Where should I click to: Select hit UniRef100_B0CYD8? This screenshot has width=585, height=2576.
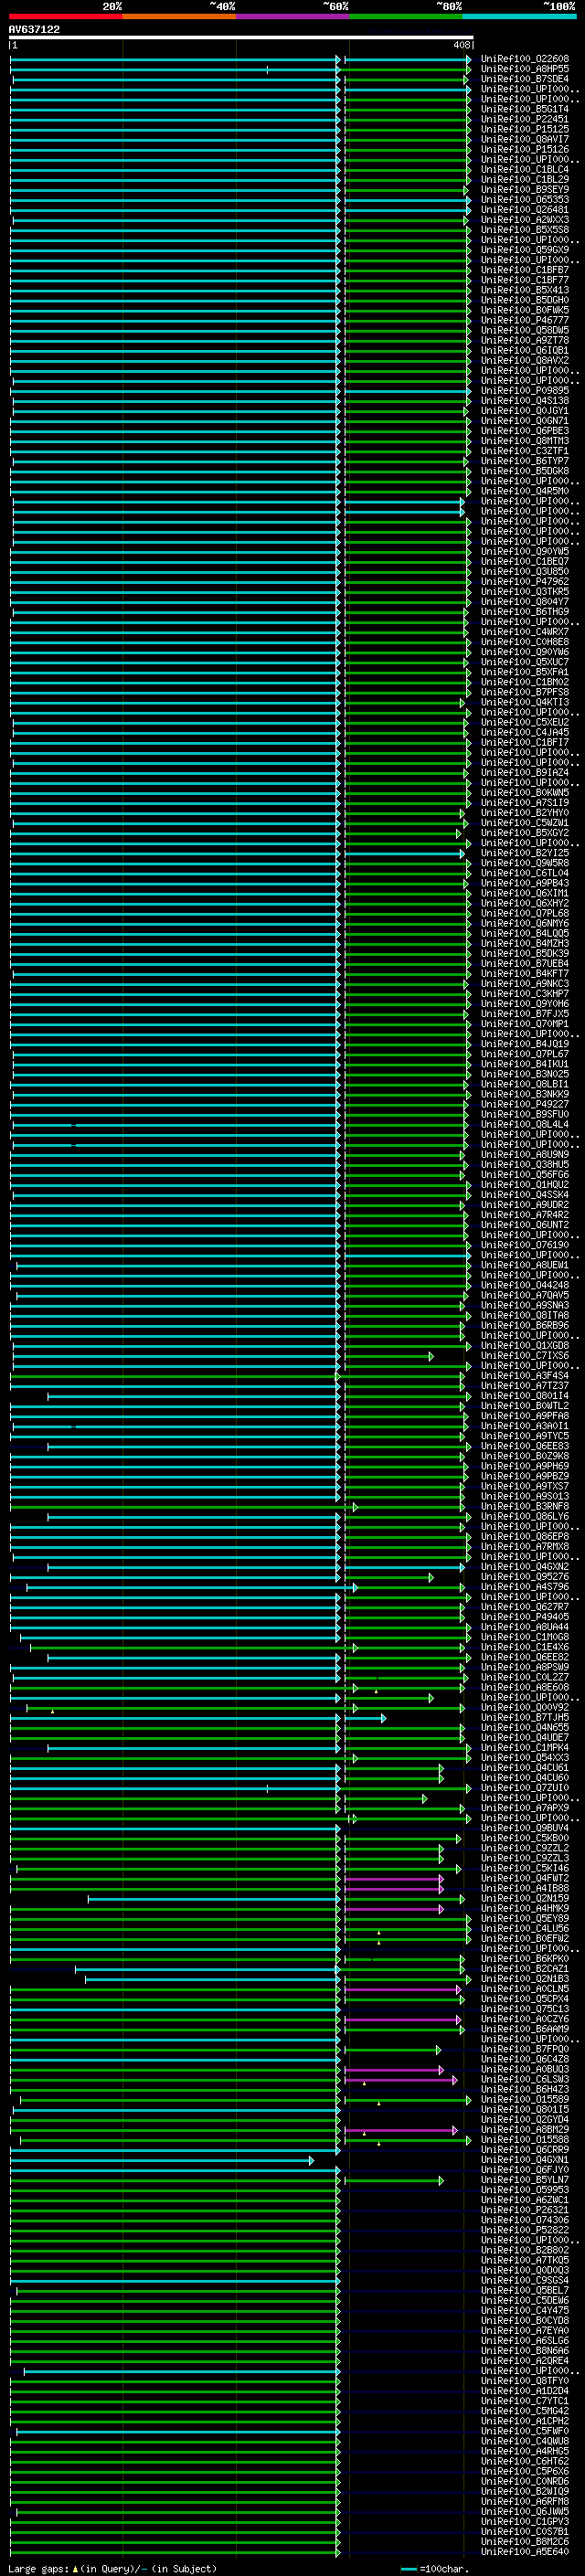(x=525, y=2320)
